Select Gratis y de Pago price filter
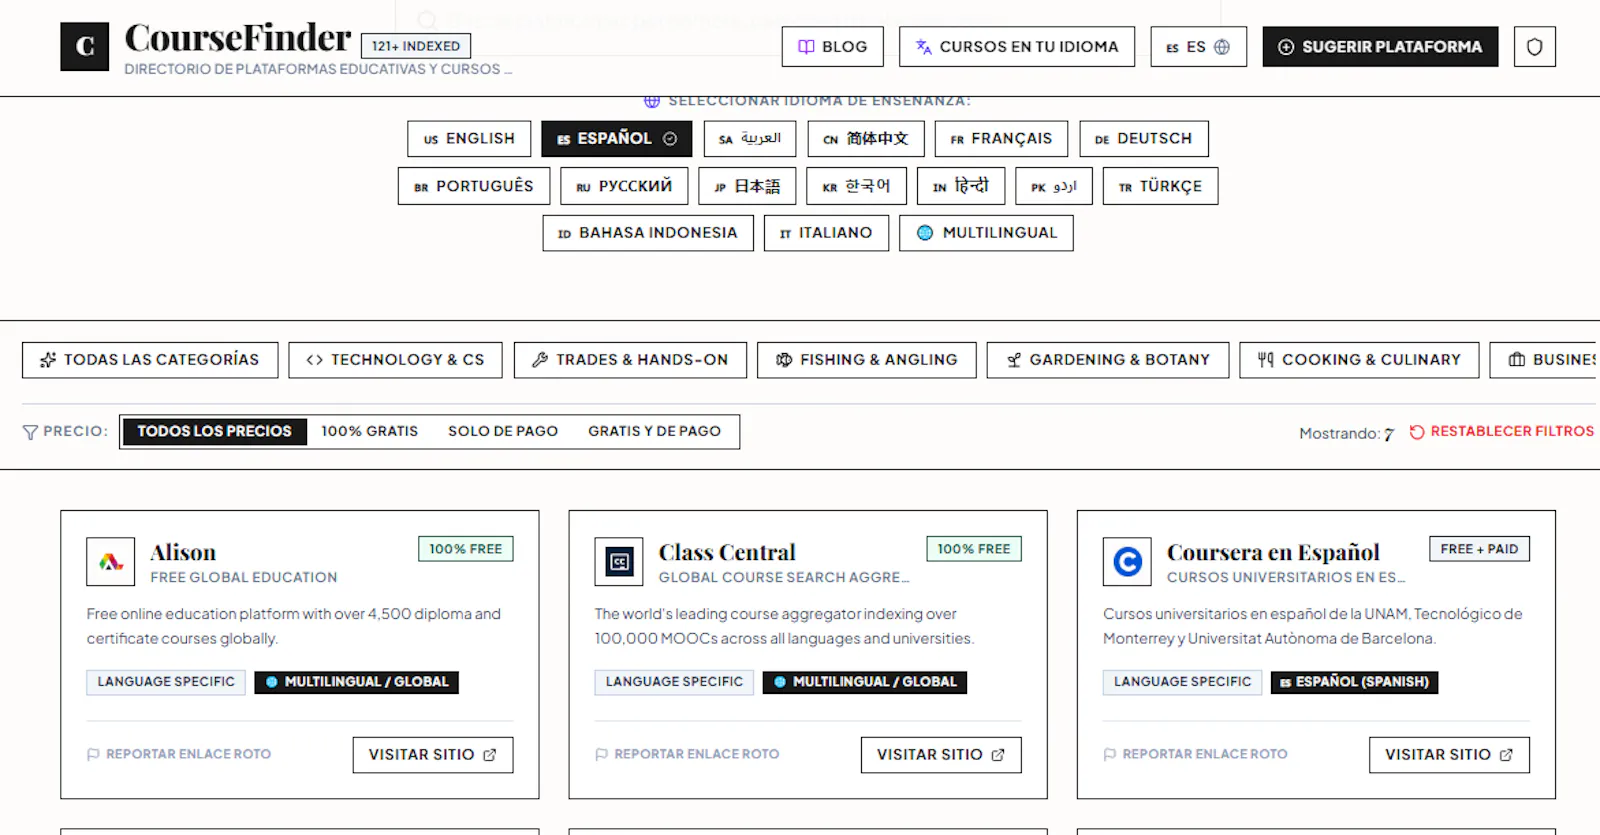 coord(654,431)
